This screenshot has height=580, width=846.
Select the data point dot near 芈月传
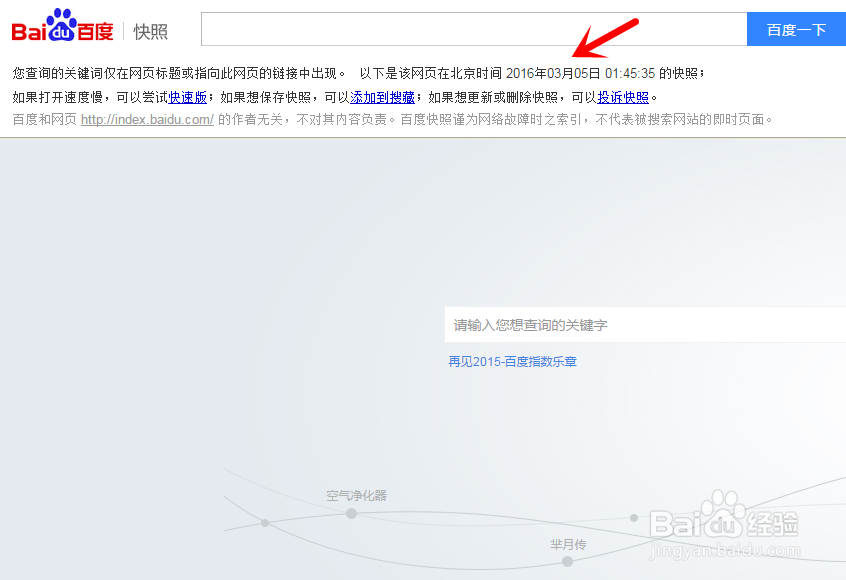[565, 560]
